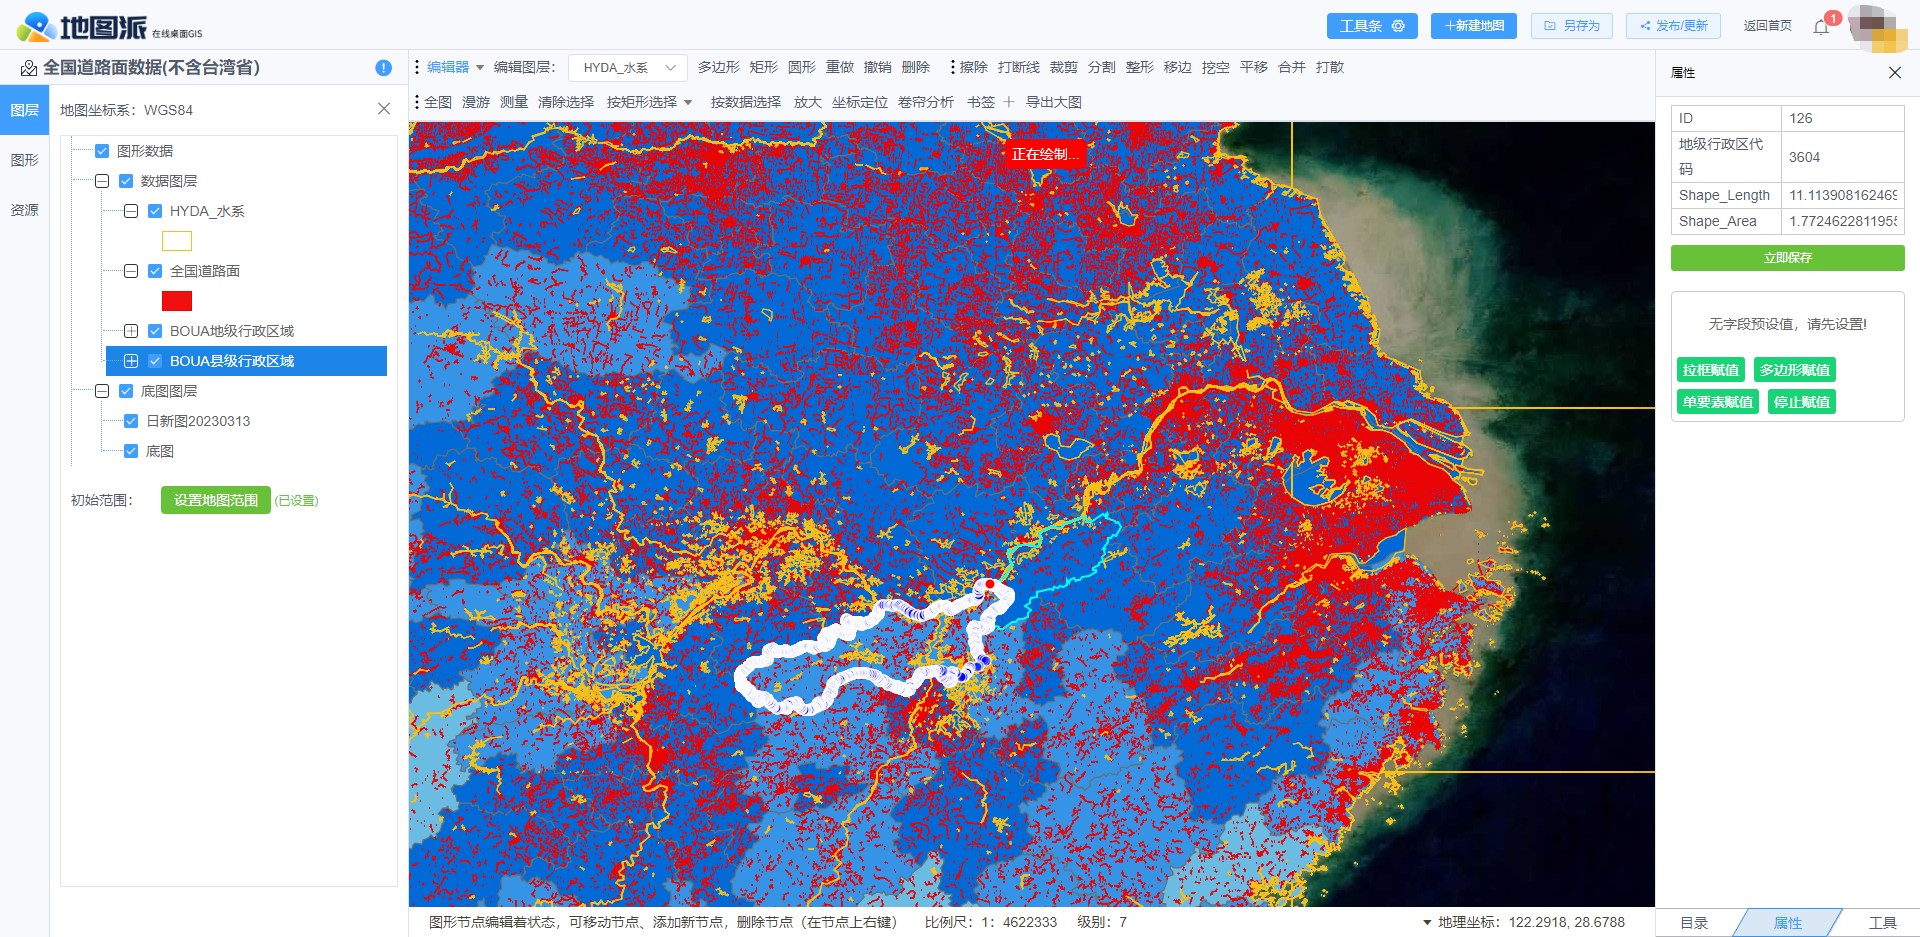Toggle 日新图20230313 basemap visibility
Image resolution: width=1920 pixels, height=937 pixels.
131,421
